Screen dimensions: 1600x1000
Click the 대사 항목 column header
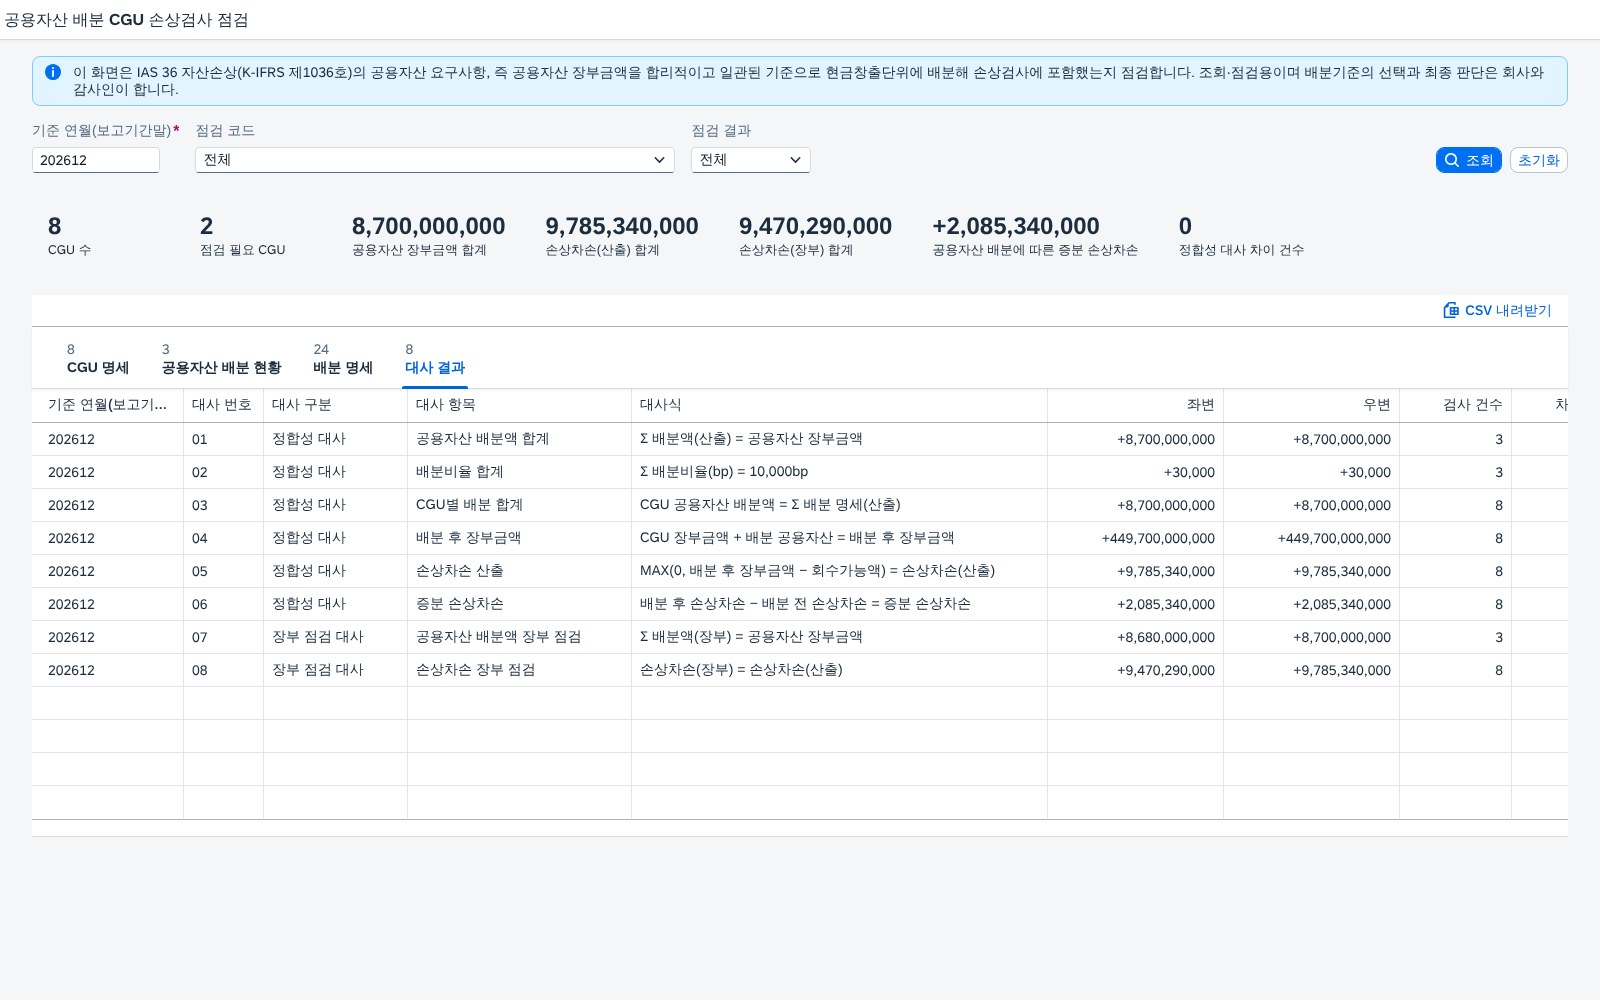pyautogui.click(x=519, y=405)
